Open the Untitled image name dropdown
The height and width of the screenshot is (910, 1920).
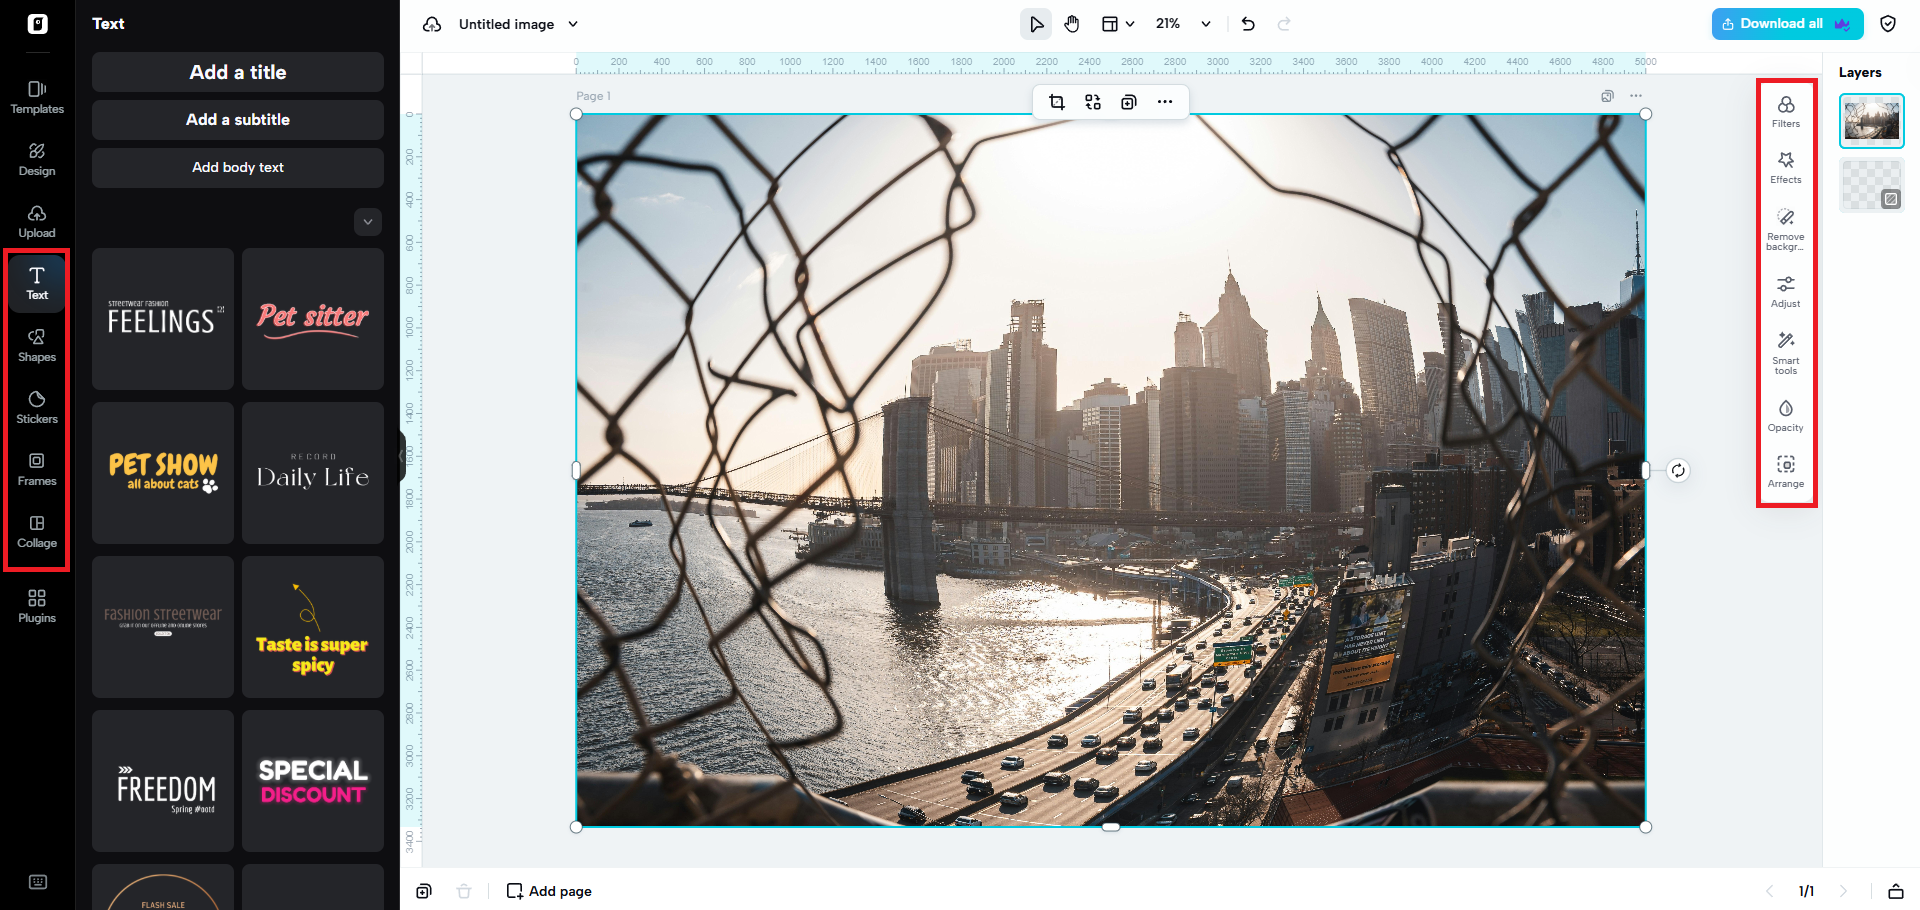pos(573,24)
